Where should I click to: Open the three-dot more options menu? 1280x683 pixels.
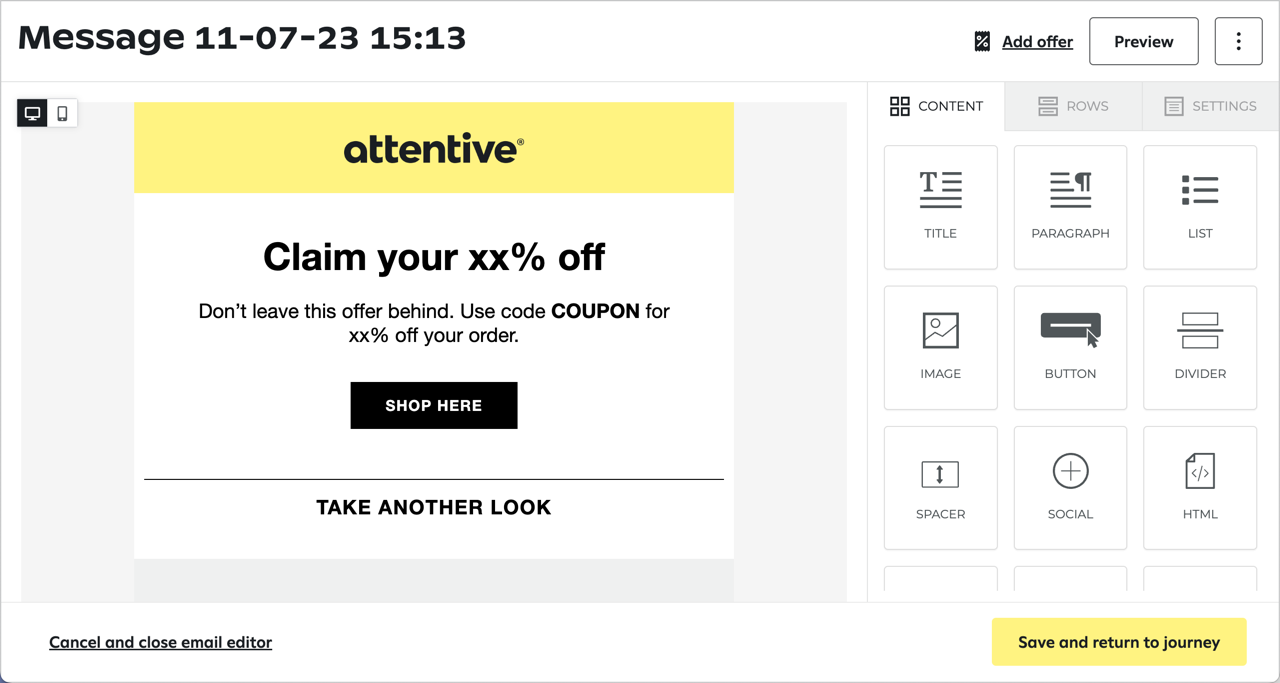(1238, 41)
